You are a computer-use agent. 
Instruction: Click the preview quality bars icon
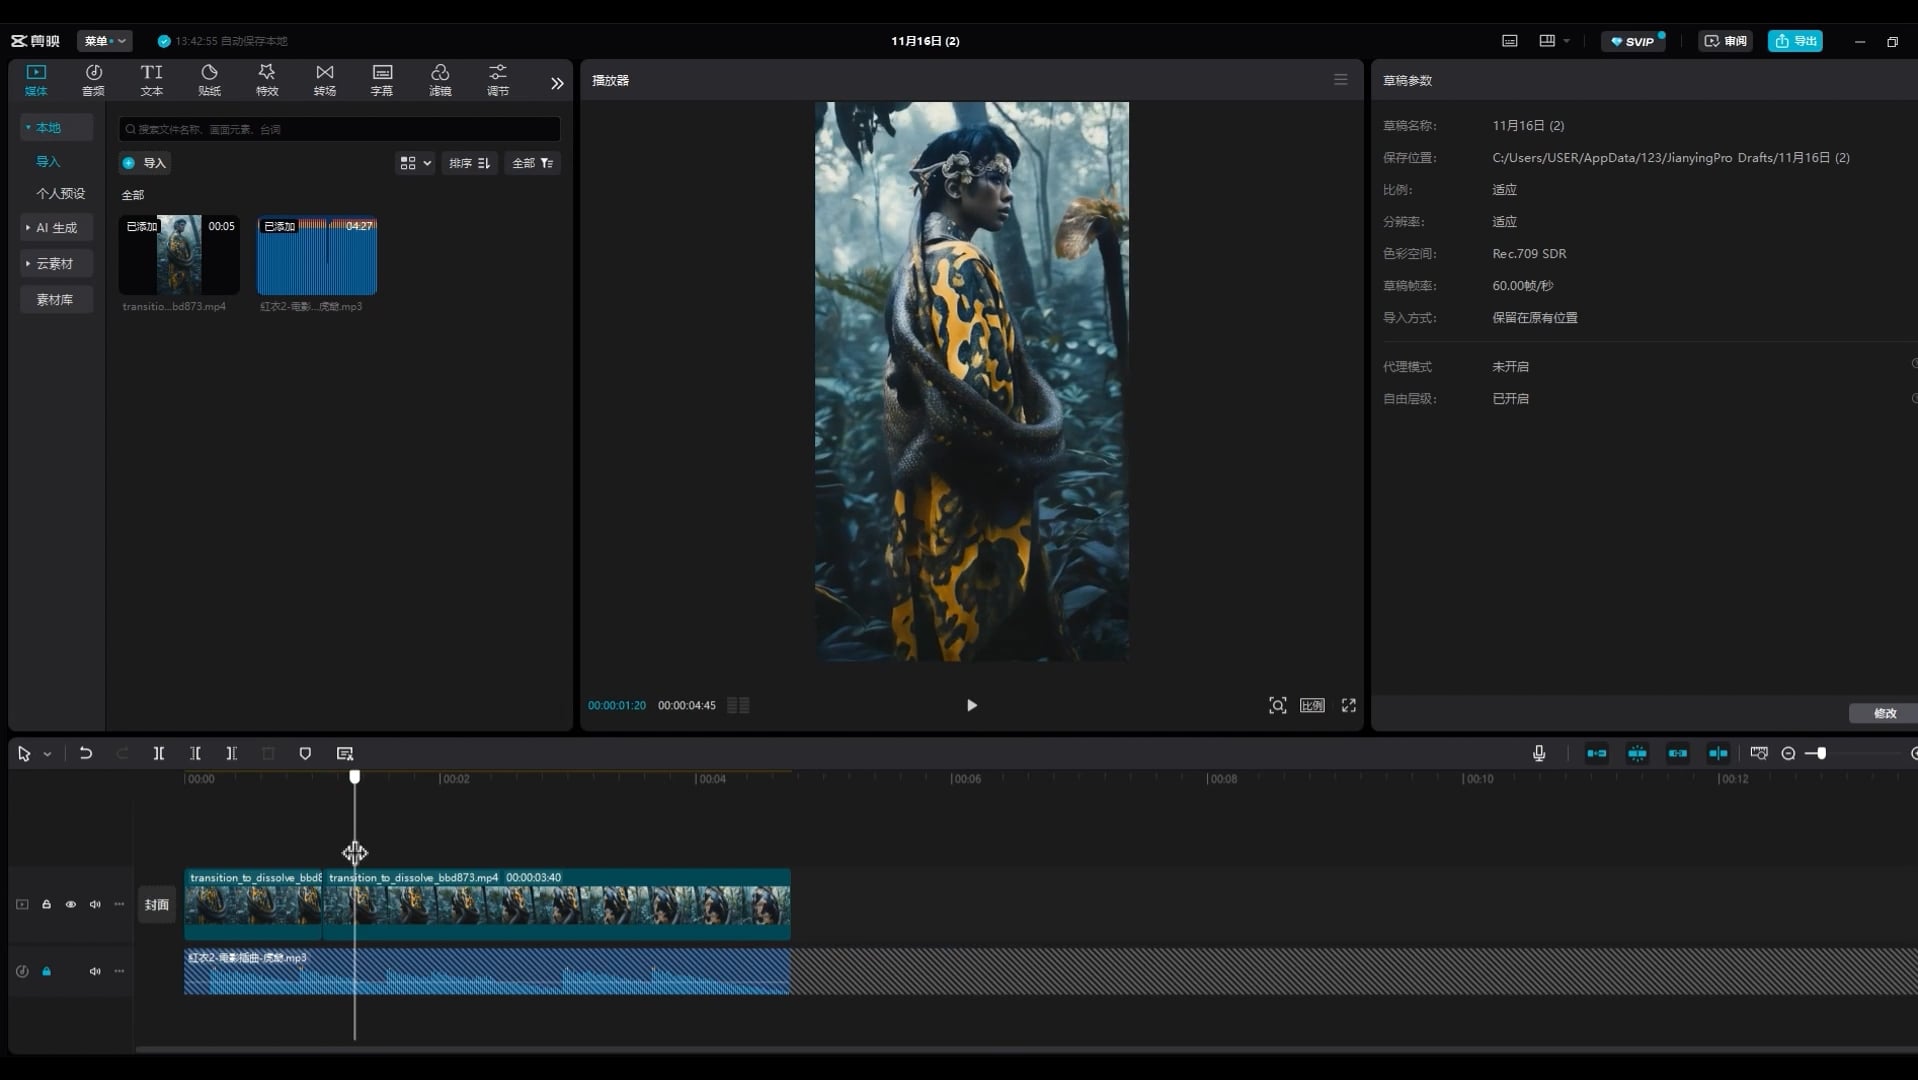click(738, 705)
